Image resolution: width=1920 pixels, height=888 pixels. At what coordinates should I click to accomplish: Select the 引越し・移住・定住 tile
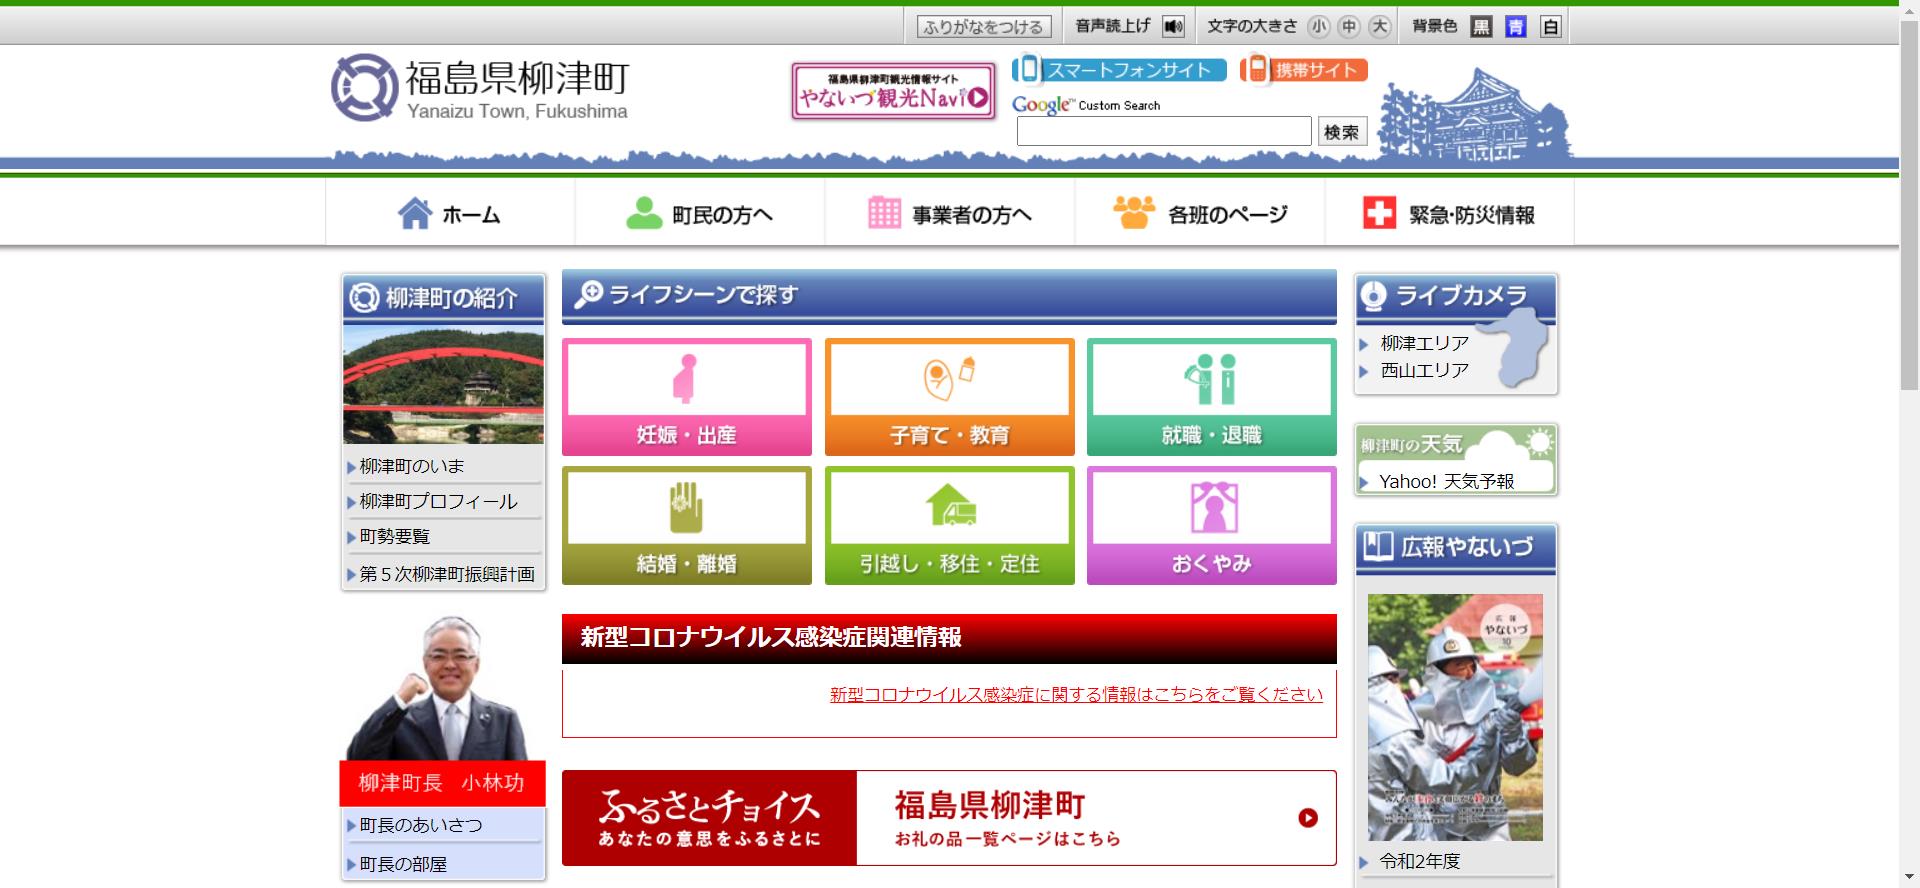pyautogui.click(x=949, y=525)
